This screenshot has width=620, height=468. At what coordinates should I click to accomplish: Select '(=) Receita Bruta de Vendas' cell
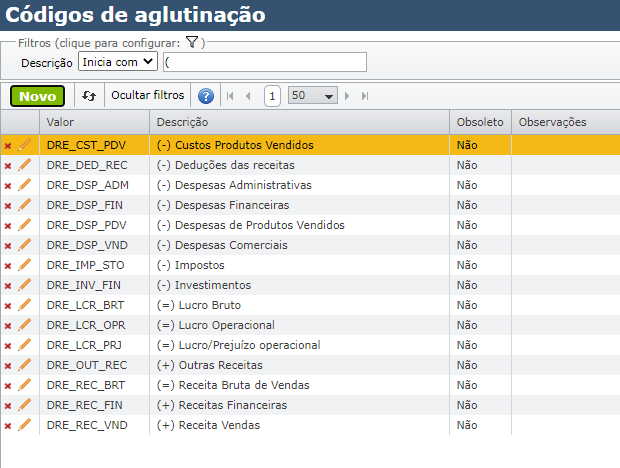300,385
